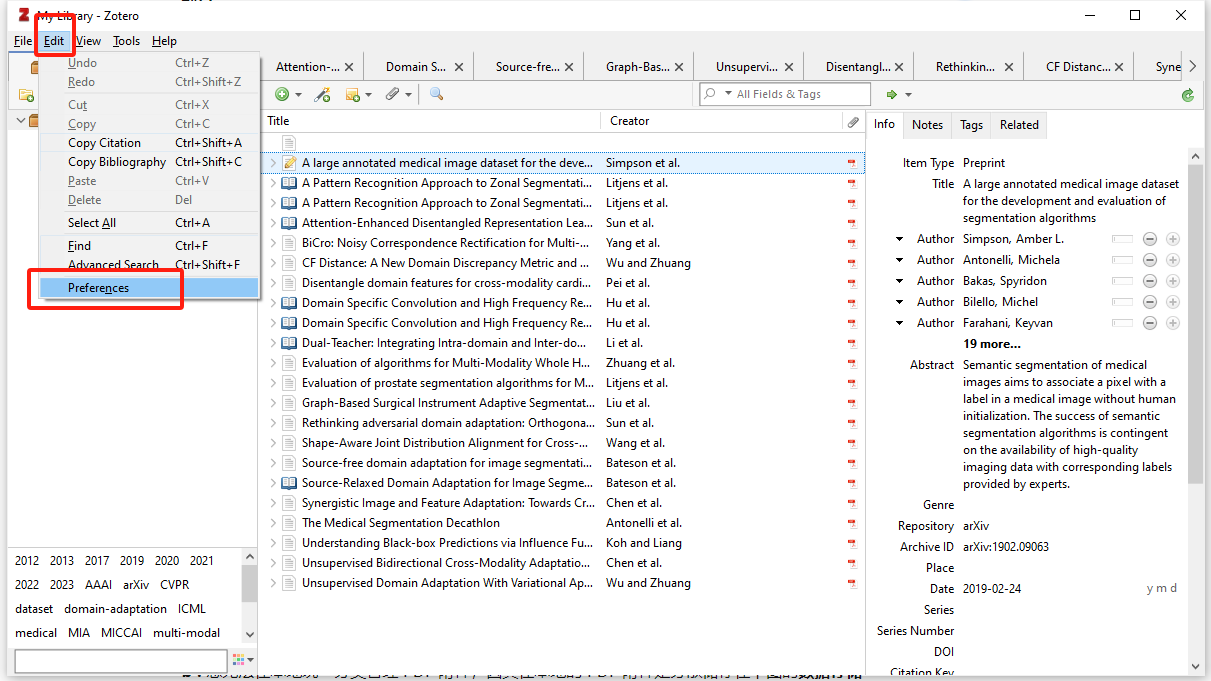Switch to the Notes tab
The width and height of the screenshot is (1211, 681).
(927, 125)
